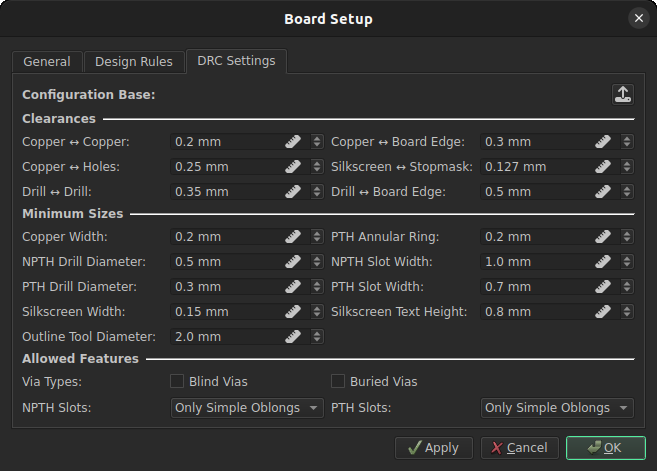Adjust the NPTH Drill Diameter spinner arrows
Screen dimensions: 657x471
(317, 262)
